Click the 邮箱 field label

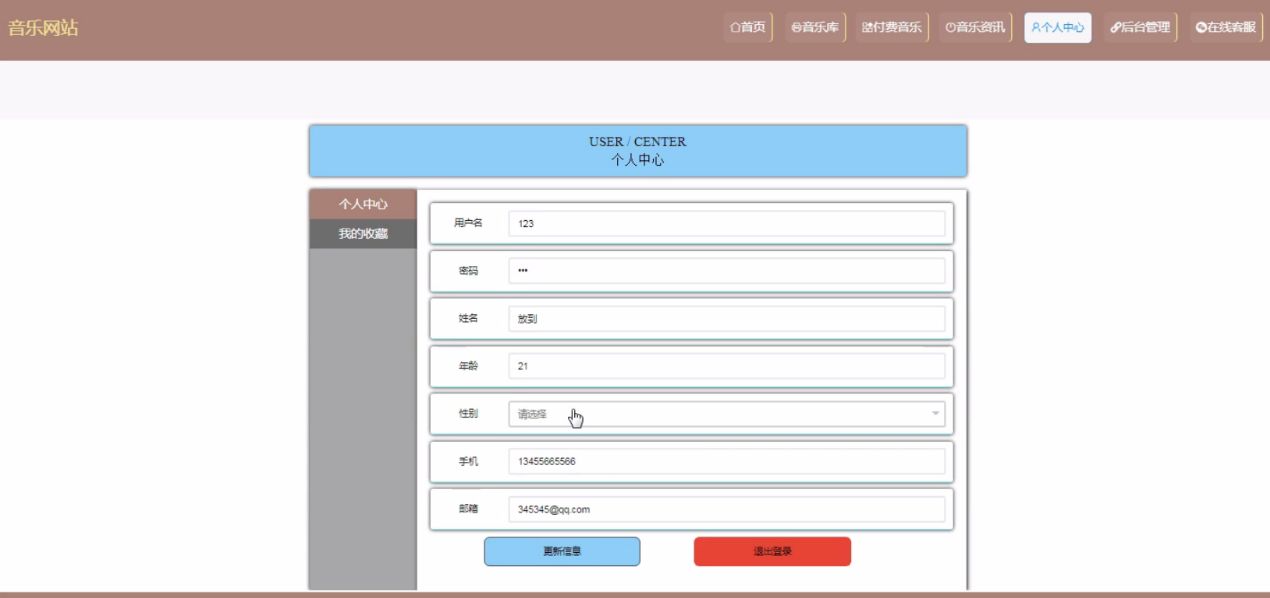click(468, 509)
